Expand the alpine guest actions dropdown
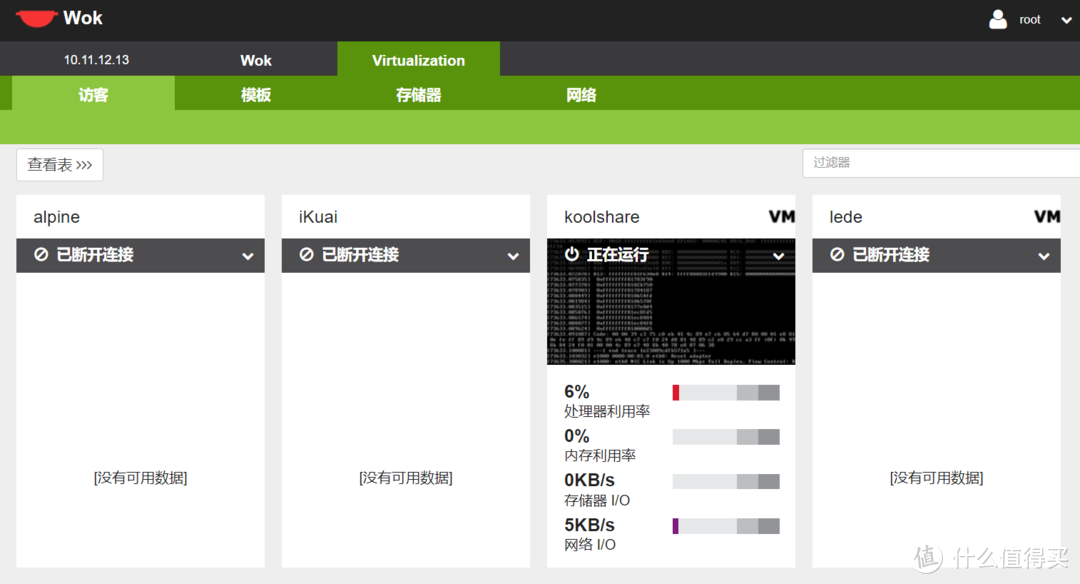Image resolution: width=1080 pixels, height=584 pixels. click(248, 256)
